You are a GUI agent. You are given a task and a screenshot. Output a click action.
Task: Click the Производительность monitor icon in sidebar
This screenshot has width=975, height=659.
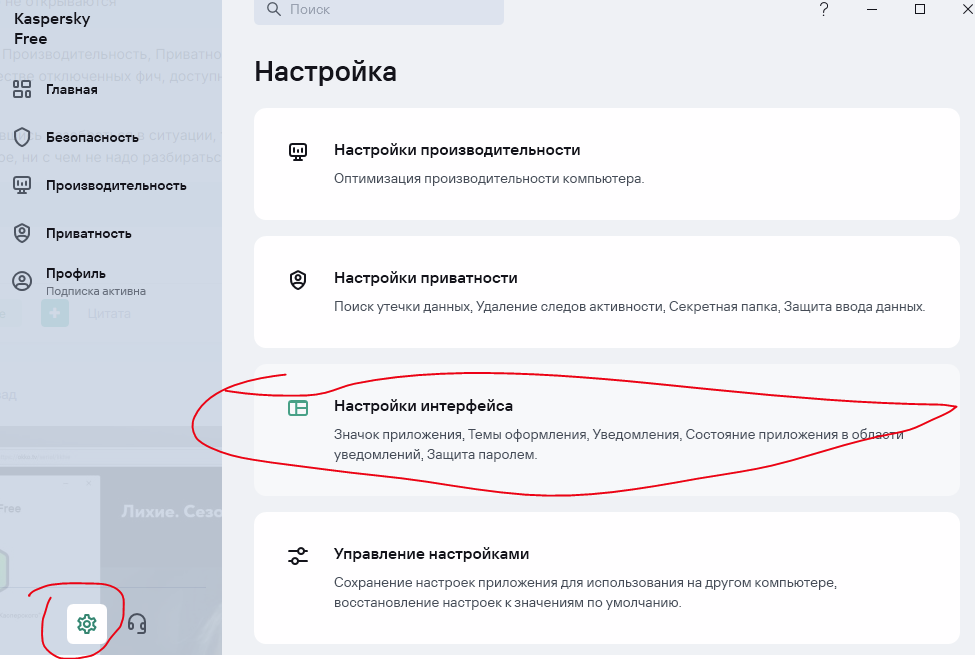22,185
